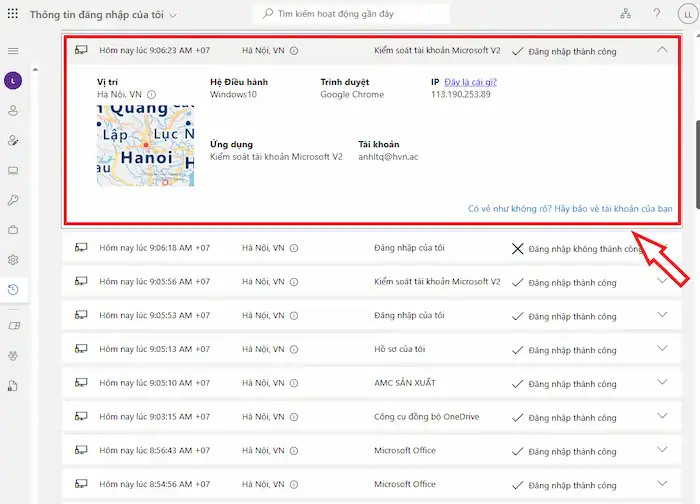The width and height of the screenshot is (700, 504).
Task: Expand the Công cụ đồng bộ OneDrive row
Action: [662, 416]
